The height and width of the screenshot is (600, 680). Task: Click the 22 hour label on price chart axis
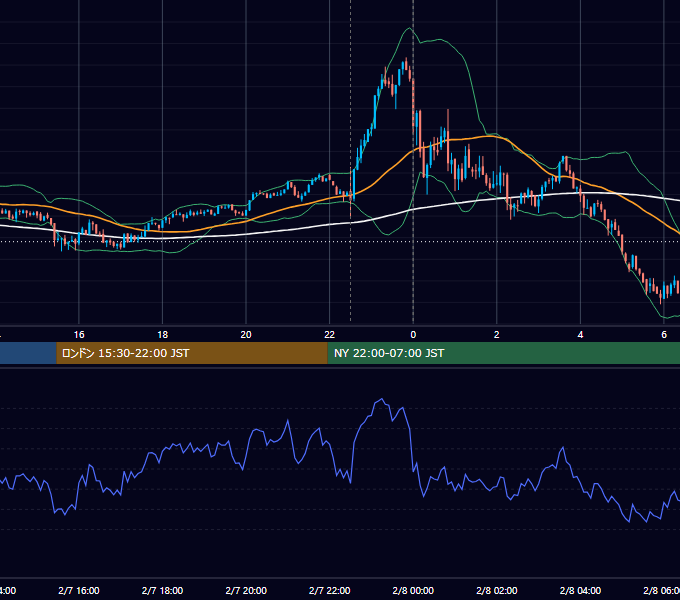[x=330, y=335]
